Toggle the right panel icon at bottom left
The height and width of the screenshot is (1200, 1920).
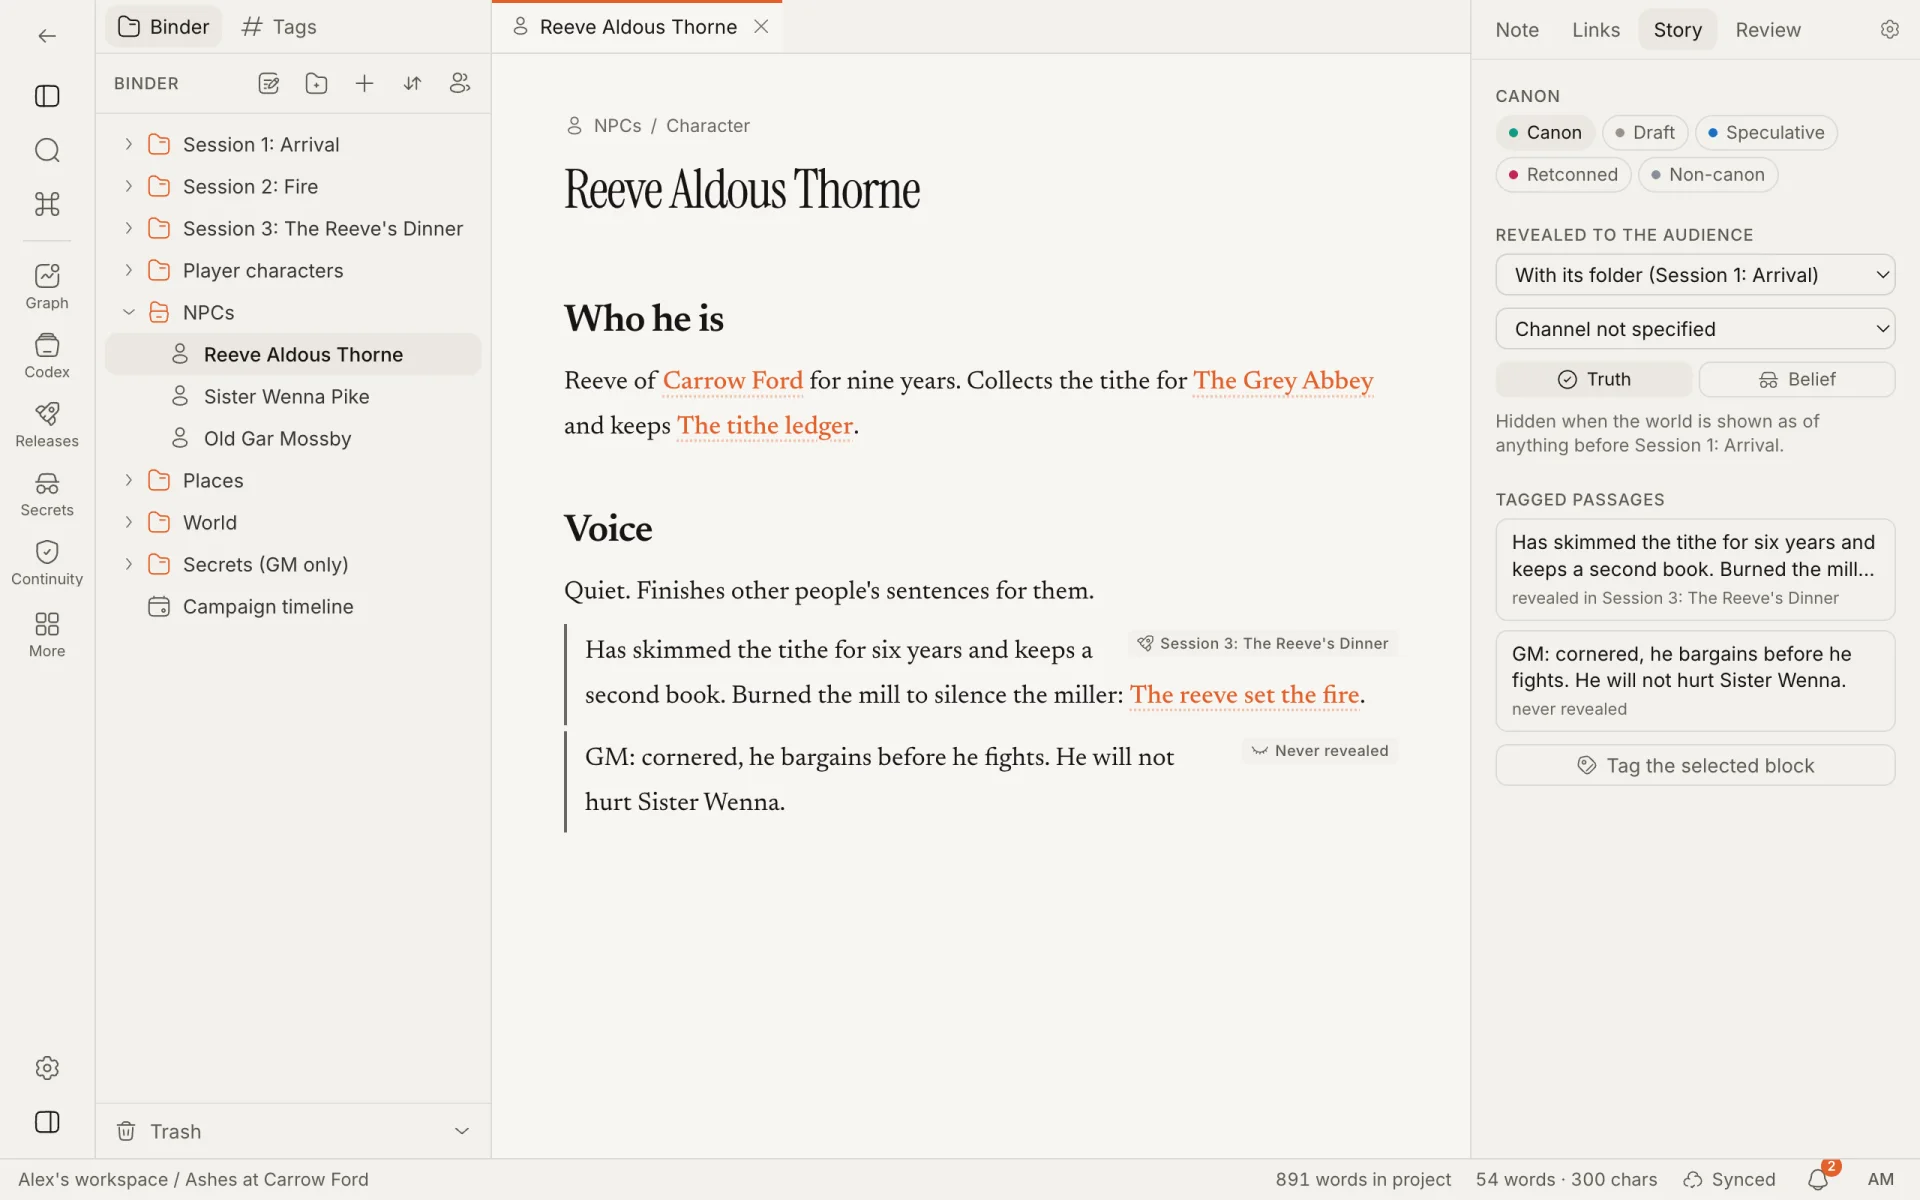[47, 1122]
